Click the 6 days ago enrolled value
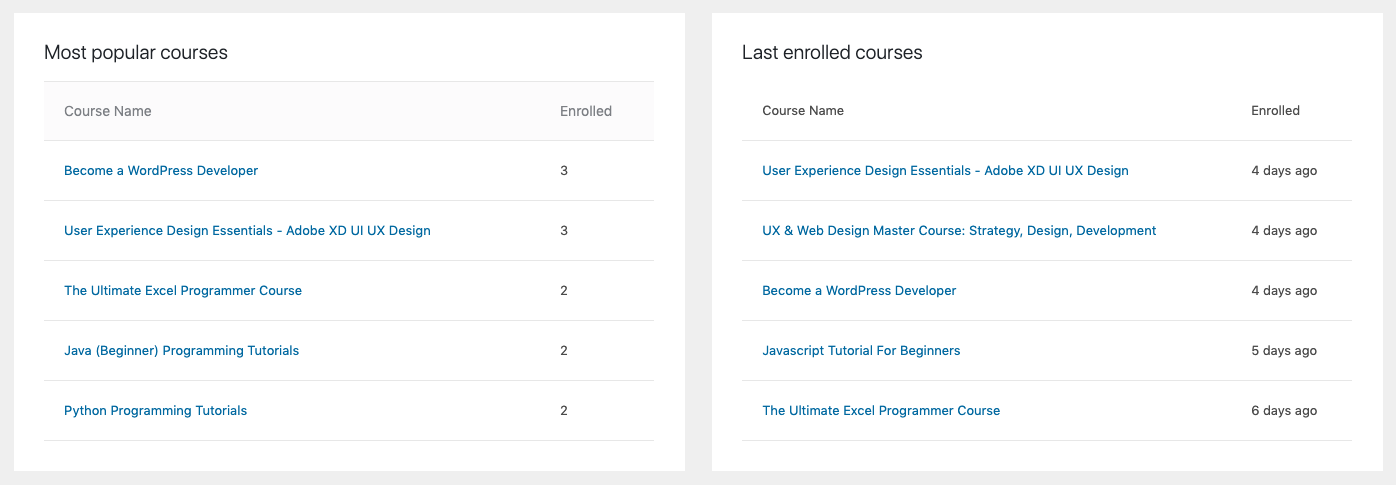 (1284, 411)
